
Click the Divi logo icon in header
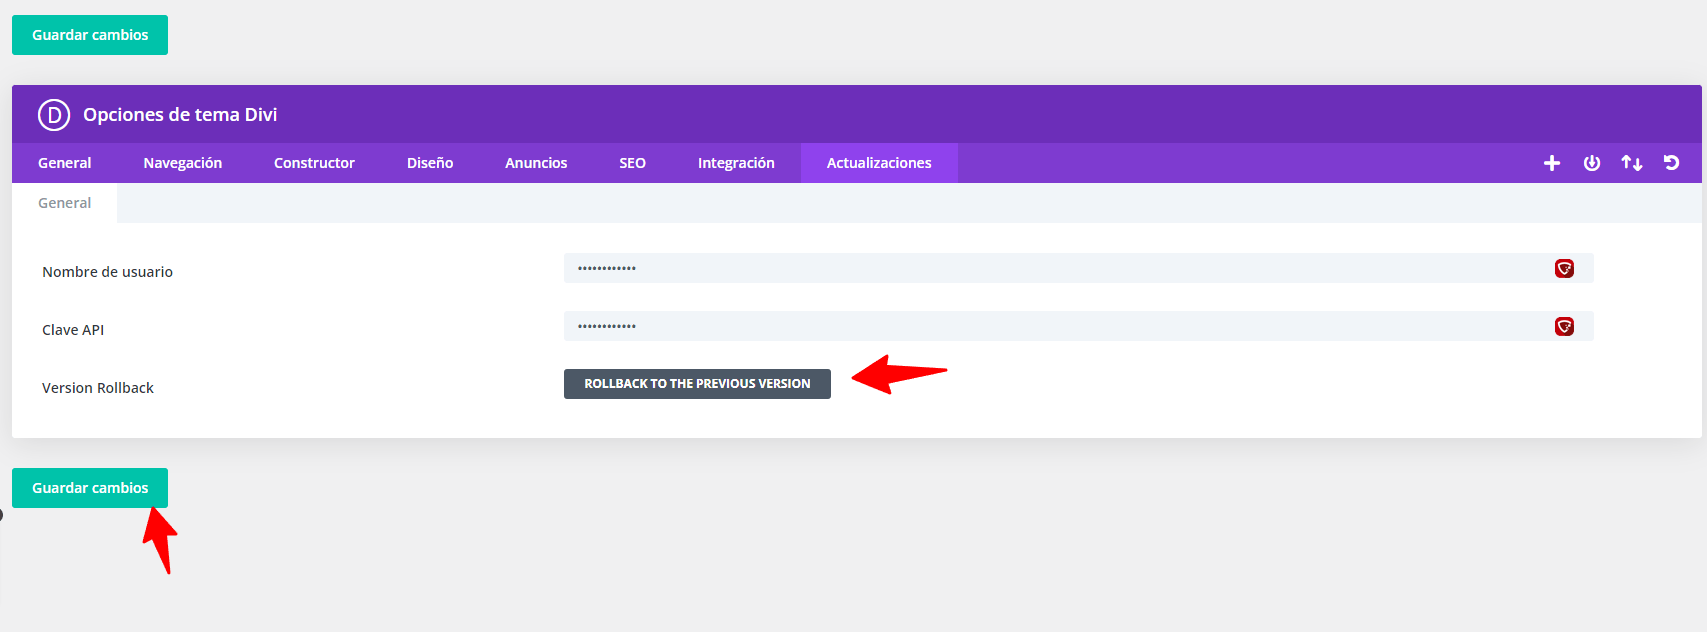coord(54,115)
